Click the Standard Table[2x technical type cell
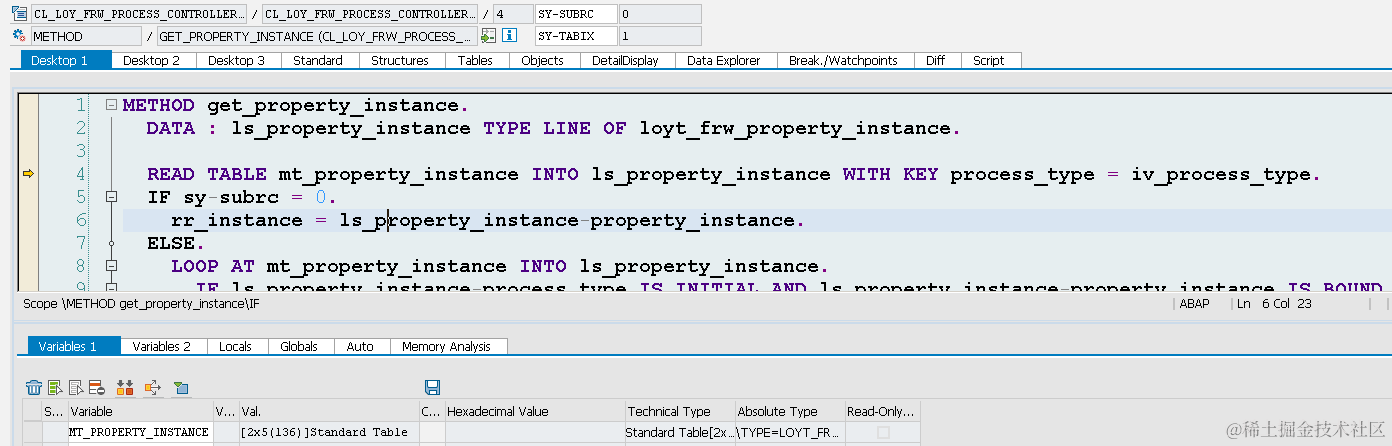 click(679, 432)
